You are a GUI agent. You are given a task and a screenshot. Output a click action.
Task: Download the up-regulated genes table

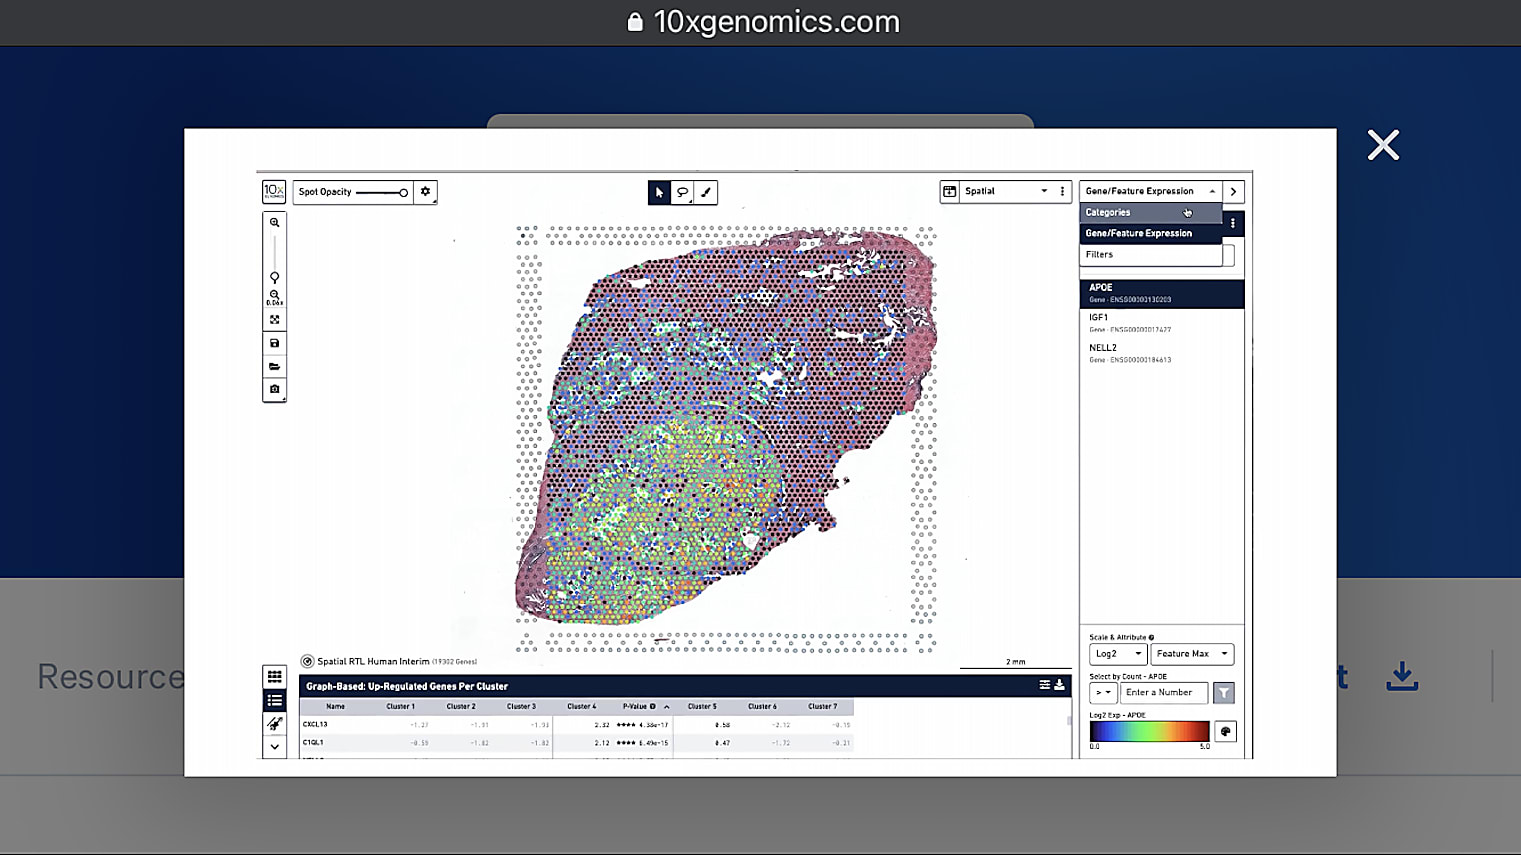point(1059,685)
